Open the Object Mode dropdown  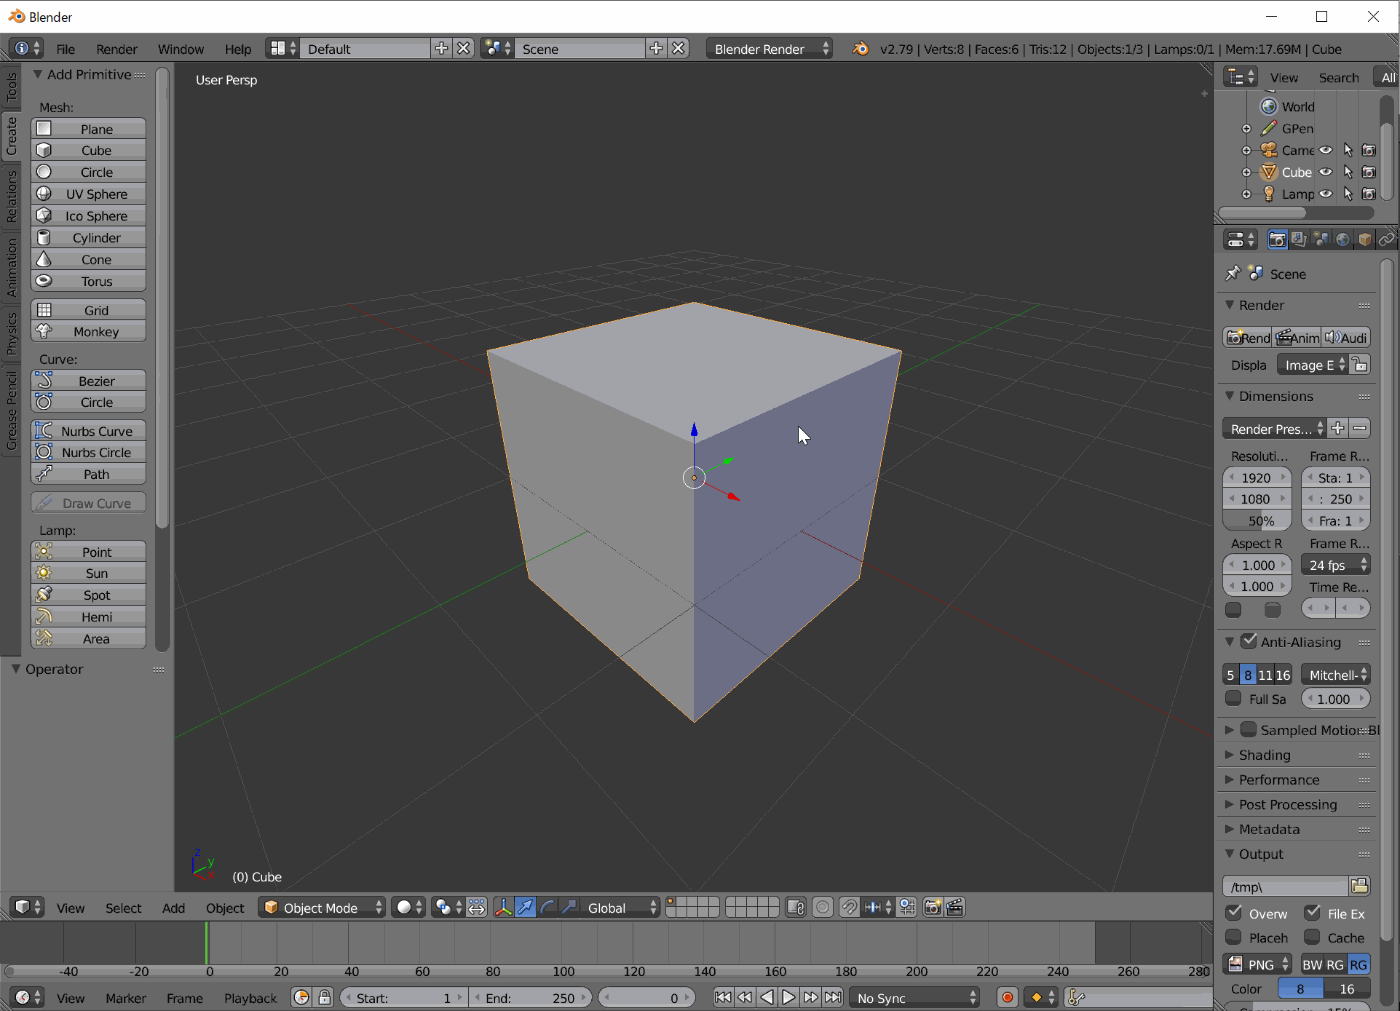click(322, 907)
